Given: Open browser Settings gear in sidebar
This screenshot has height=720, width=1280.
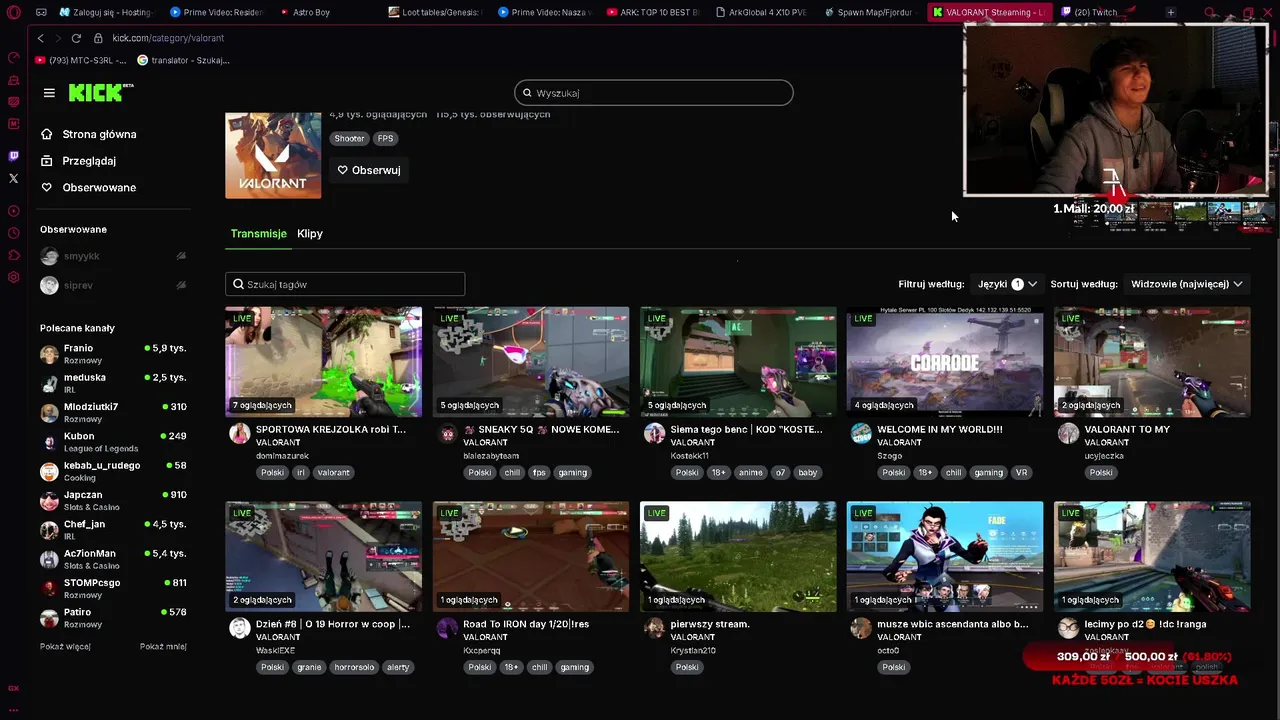Looking at the screenshot, I should click(13, 277).
